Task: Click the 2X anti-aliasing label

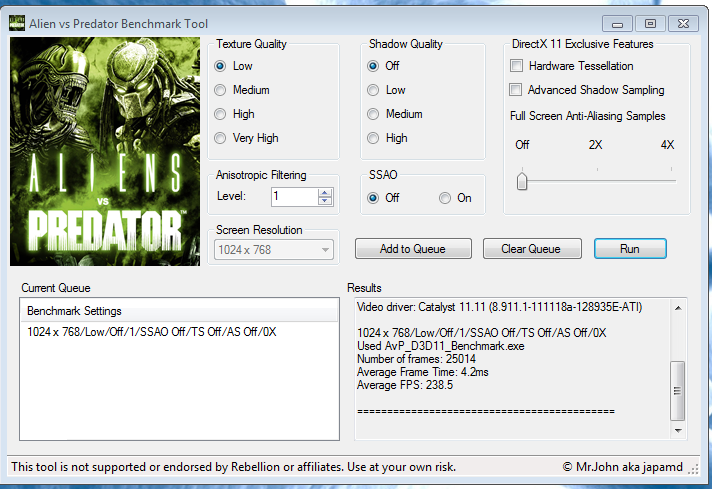Action: (x=595, y=145)
